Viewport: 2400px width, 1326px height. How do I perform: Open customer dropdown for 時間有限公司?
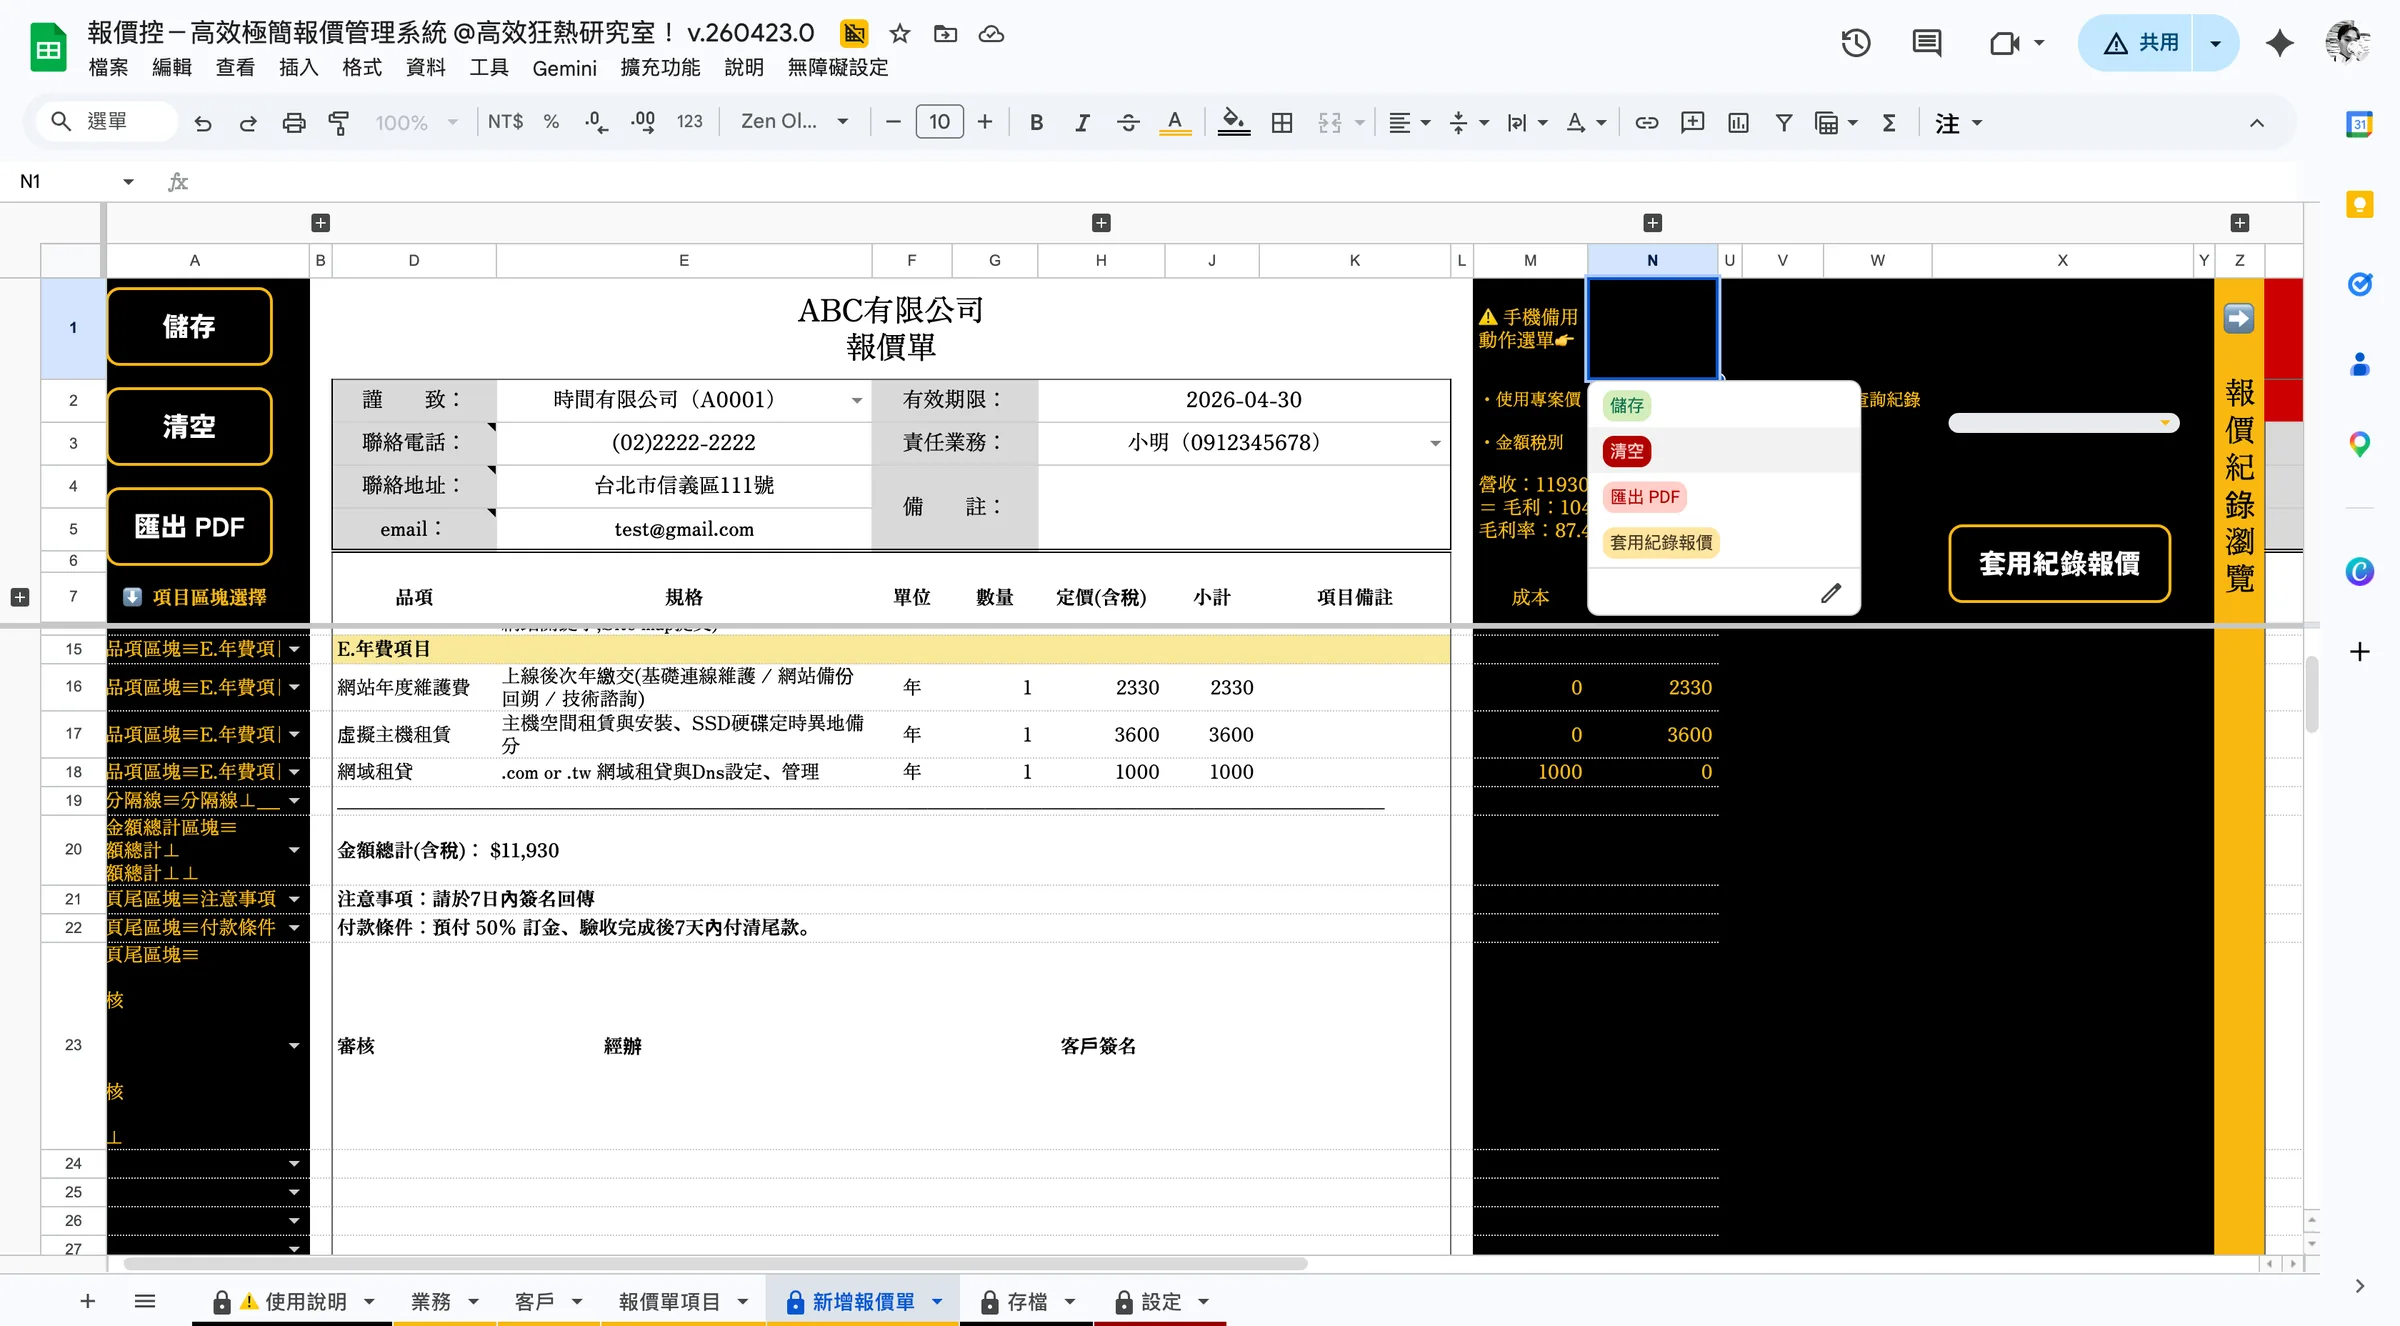tap(857, 400)
